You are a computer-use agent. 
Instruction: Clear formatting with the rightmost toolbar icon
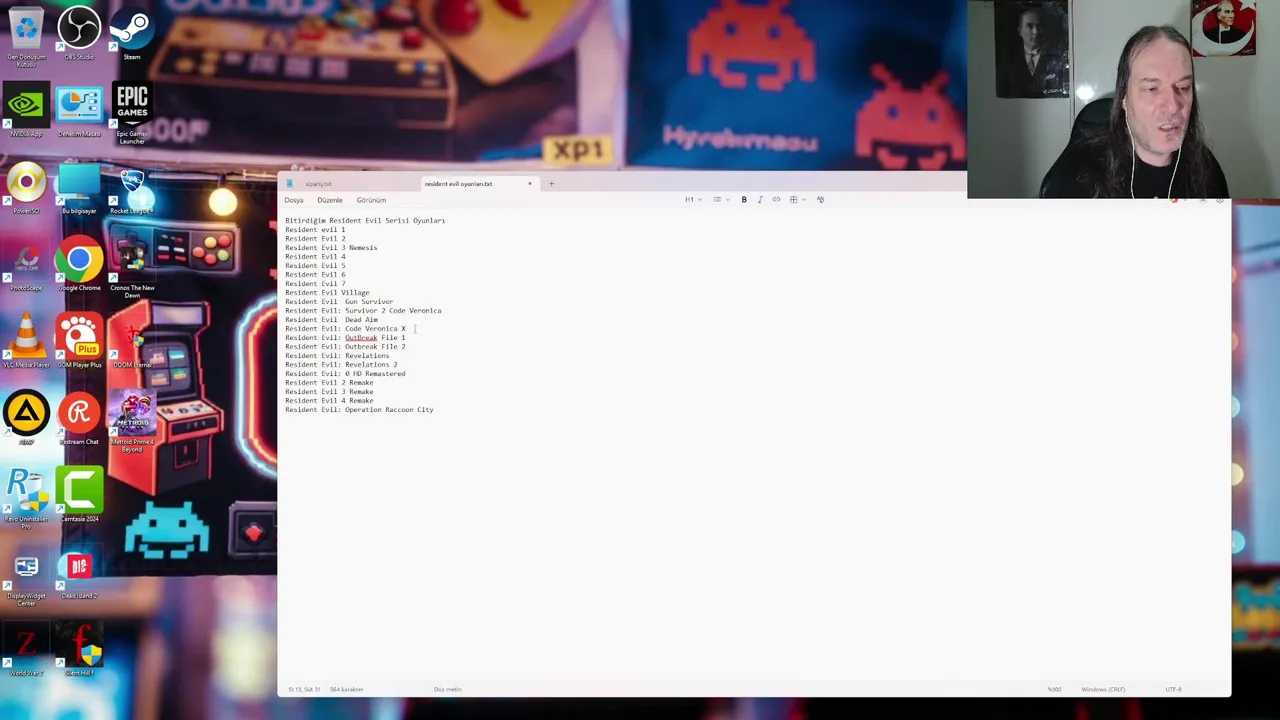point(820,200)
